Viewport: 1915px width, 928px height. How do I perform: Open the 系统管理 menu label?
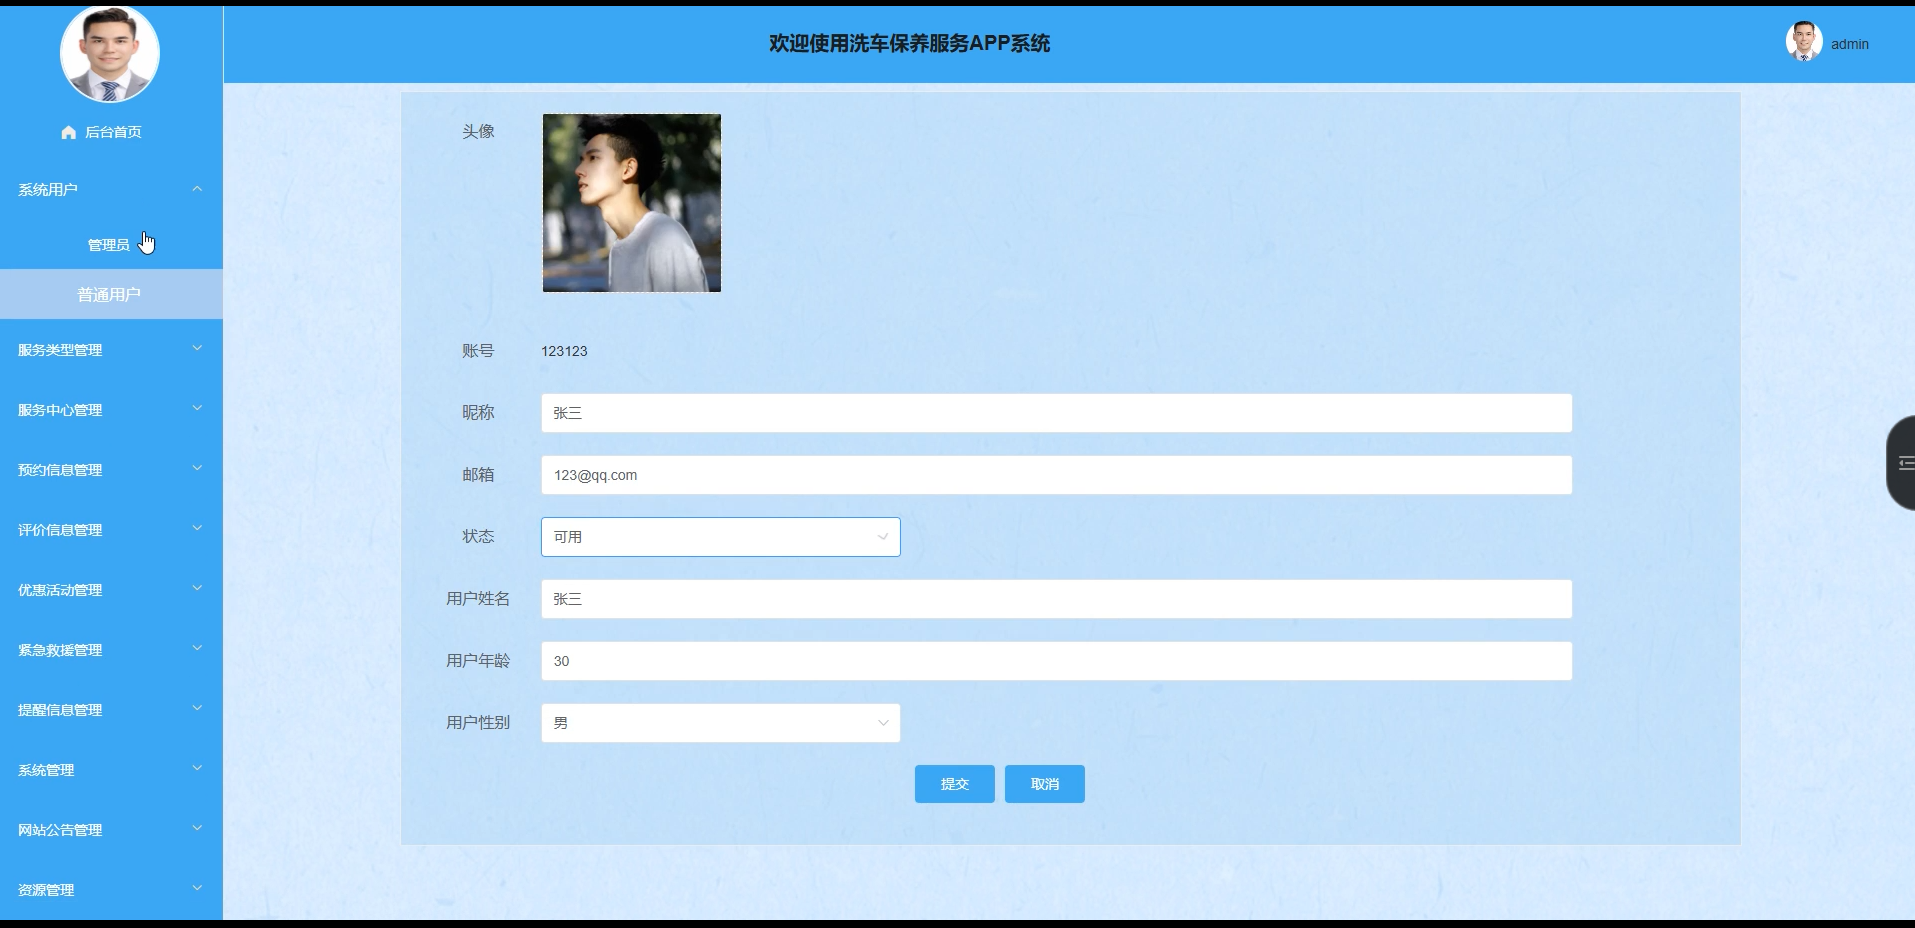(46, 770)
